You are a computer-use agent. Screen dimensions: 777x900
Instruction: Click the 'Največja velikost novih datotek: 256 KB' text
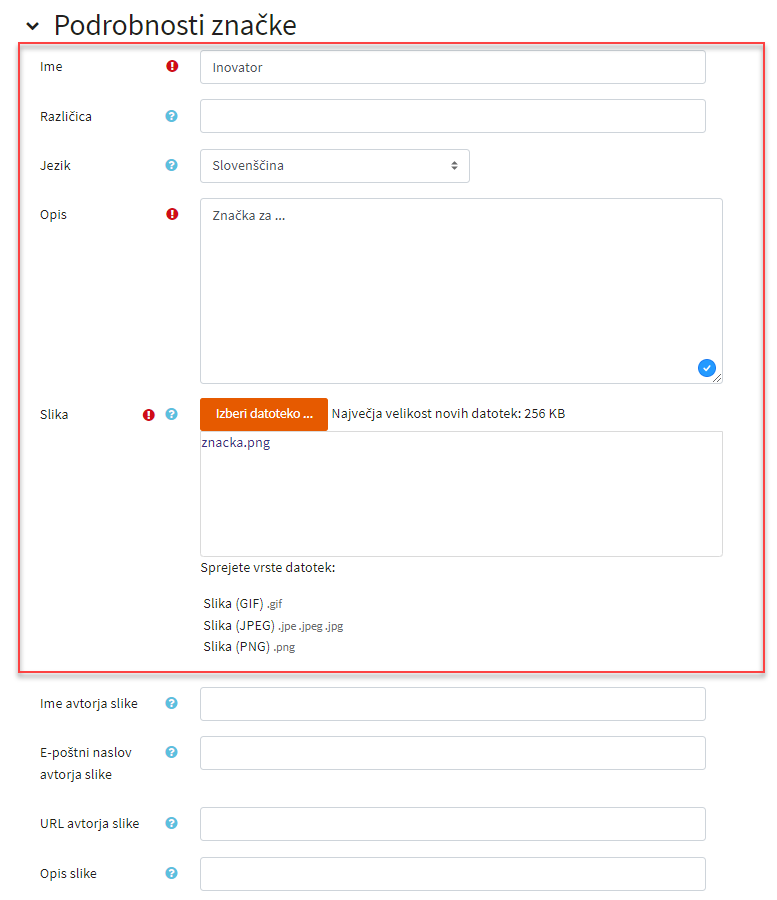pos(448,414)
